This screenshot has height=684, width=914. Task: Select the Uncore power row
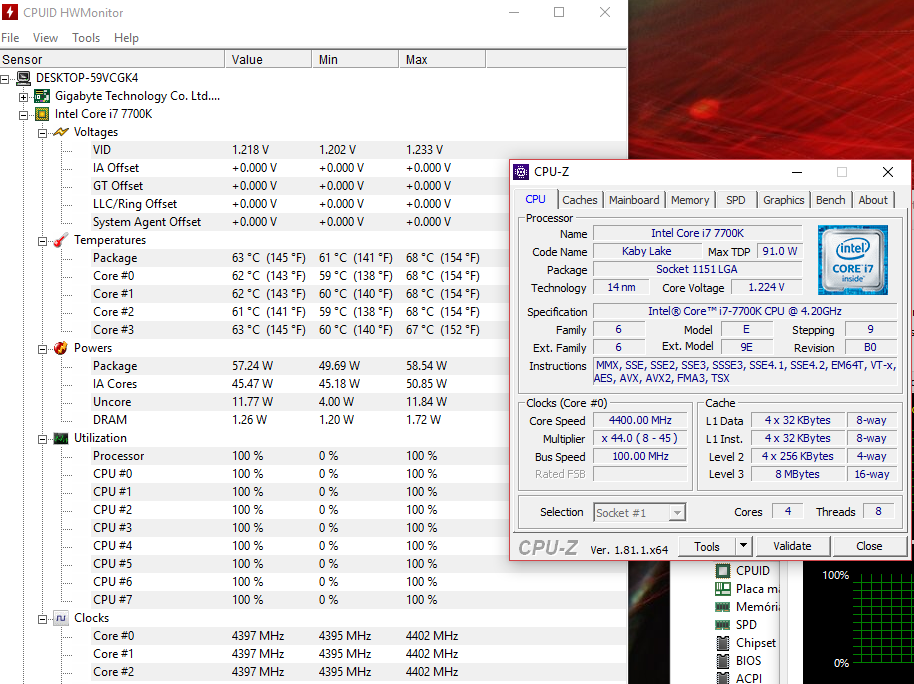tap(300, 402)
